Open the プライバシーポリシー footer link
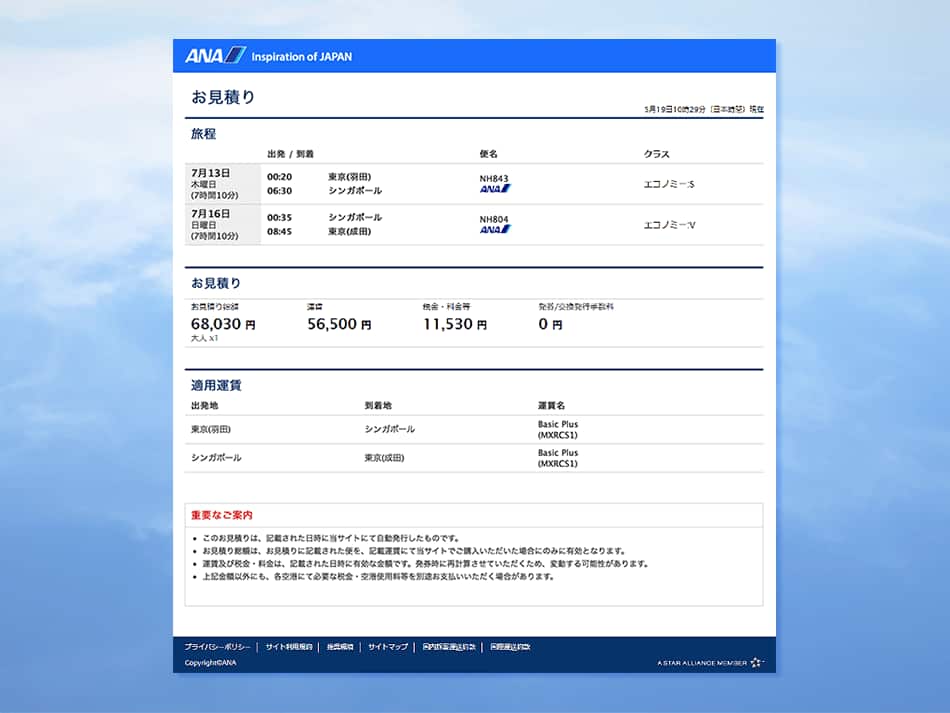950x713 pixels. pos(217,647)
